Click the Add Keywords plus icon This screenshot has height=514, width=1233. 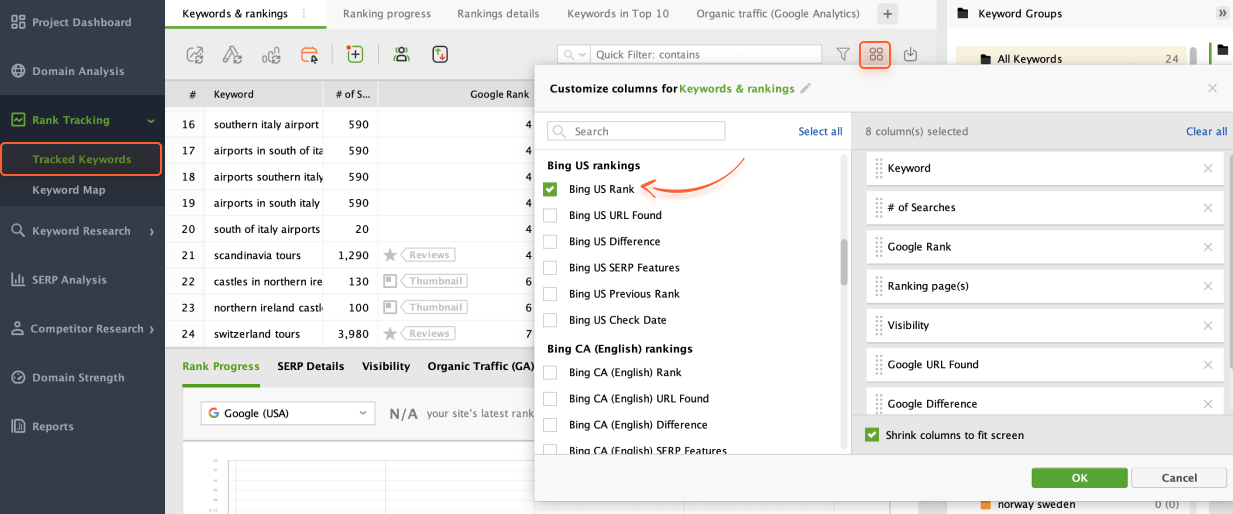click(355, 55)
